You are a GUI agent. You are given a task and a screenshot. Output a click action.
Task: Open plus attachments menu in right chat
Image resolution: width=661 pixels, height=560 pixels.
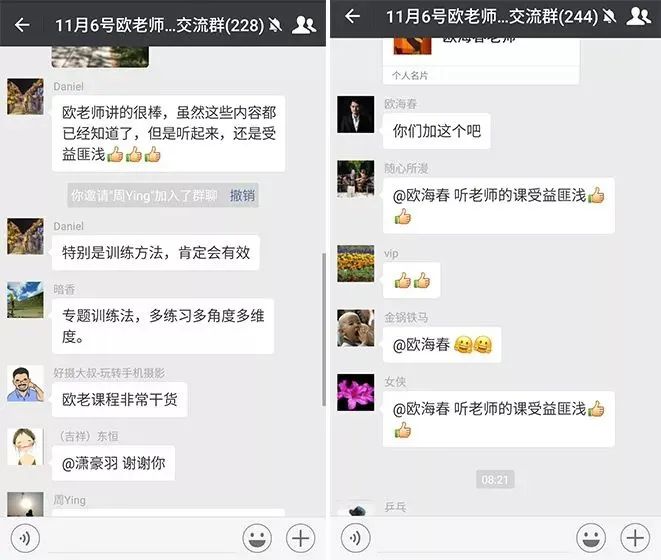pos(635,538)
